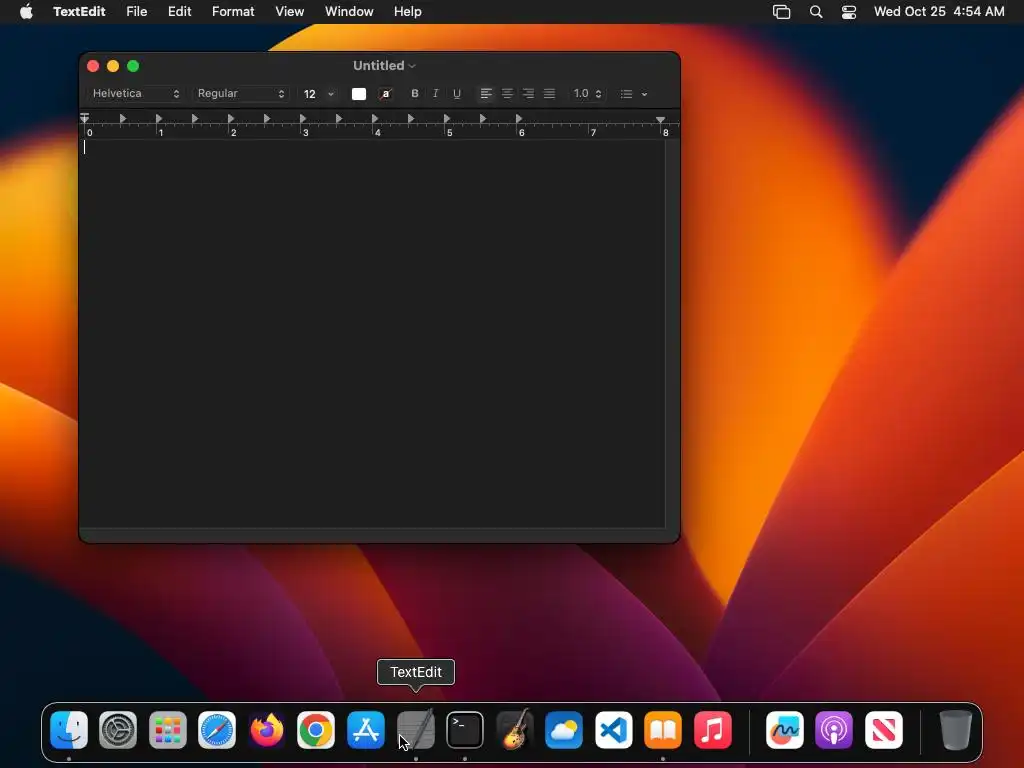Open the Format menu
The height and width of the screenshot is (768, 1024).
point(233,11)
